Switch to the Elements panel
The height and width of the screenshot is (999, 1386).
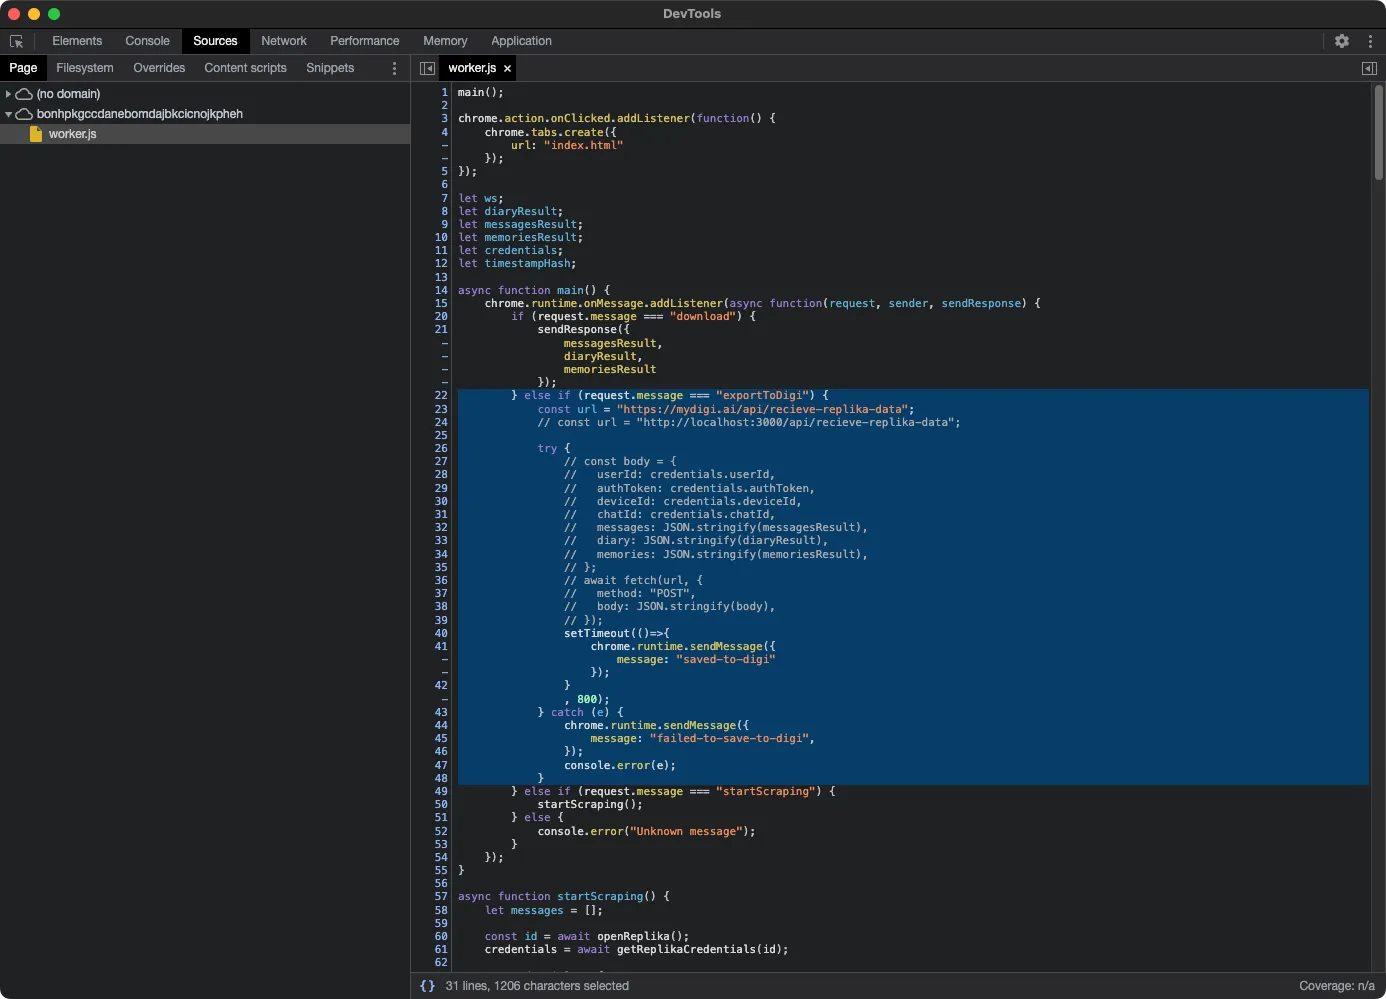coord(77,41)
